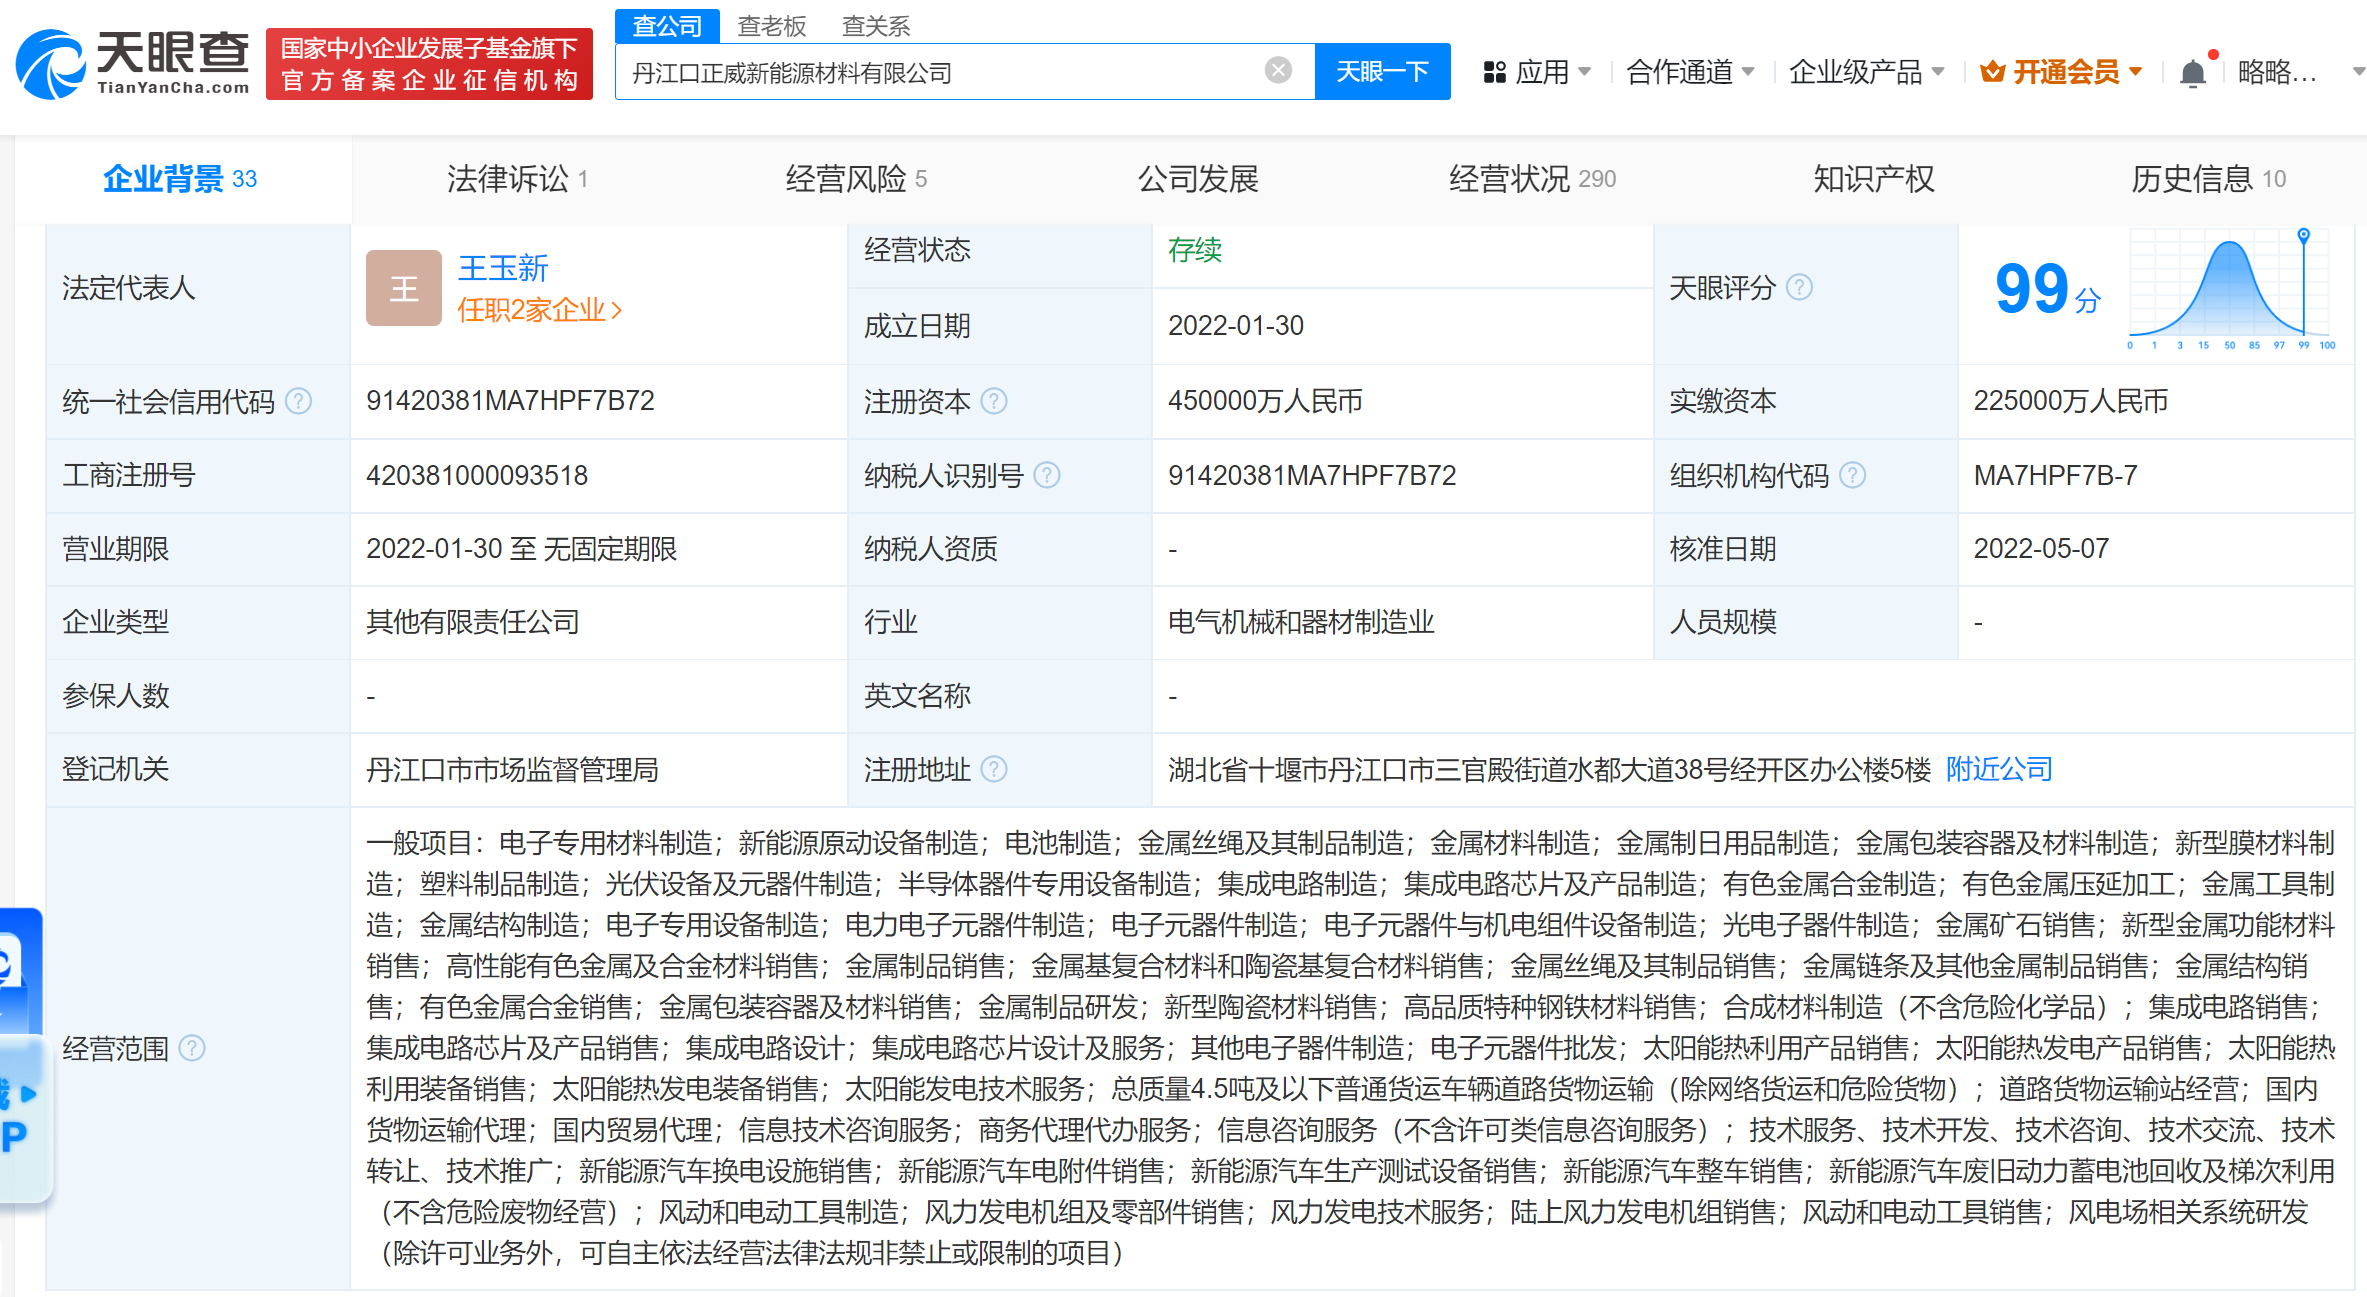The width and height of the screenshot is (2367, 1297).
Task: Click help icon beside 天眼评分
Action: click(1800, 287)
